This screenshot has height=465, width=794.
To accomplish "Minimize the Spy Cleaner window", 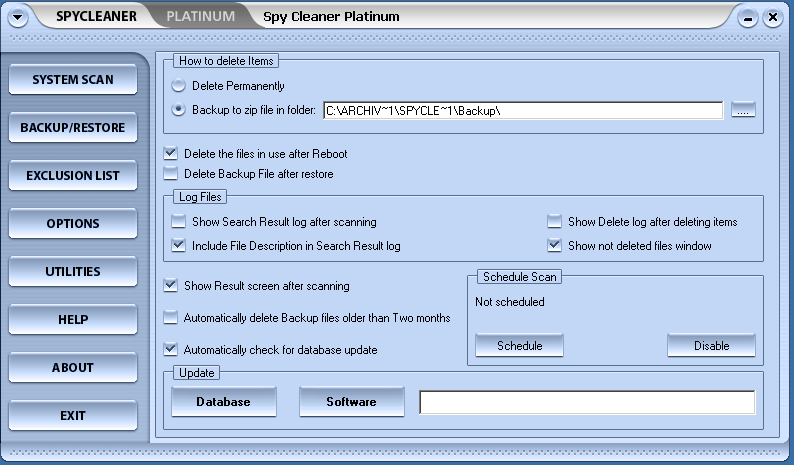I will point(747,19).
